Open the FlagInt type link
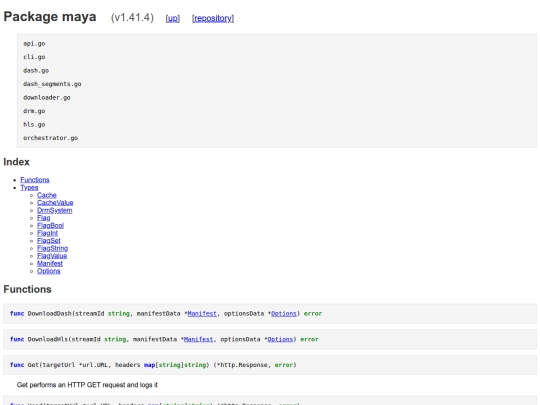 [x=48, y=233]
